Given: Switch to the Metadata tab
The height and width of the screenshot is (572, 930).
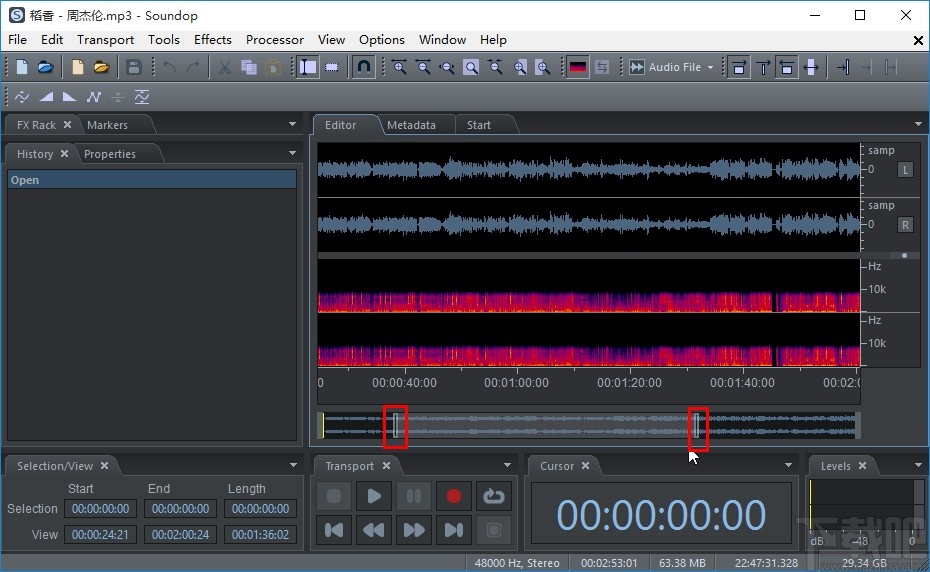Looking at the screenshot, I should coord(411,125).
